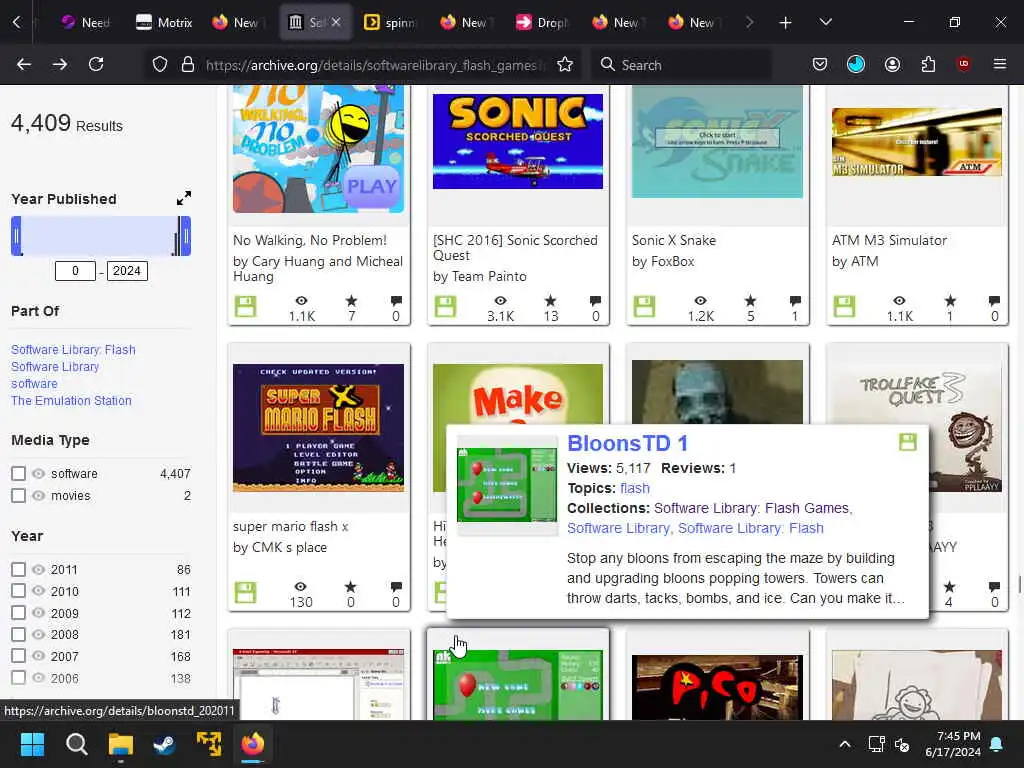Switch to the Dropbox tab
Image resolution: width=1024 pixels, height=768 pixels.
click(x=541, y=23)
